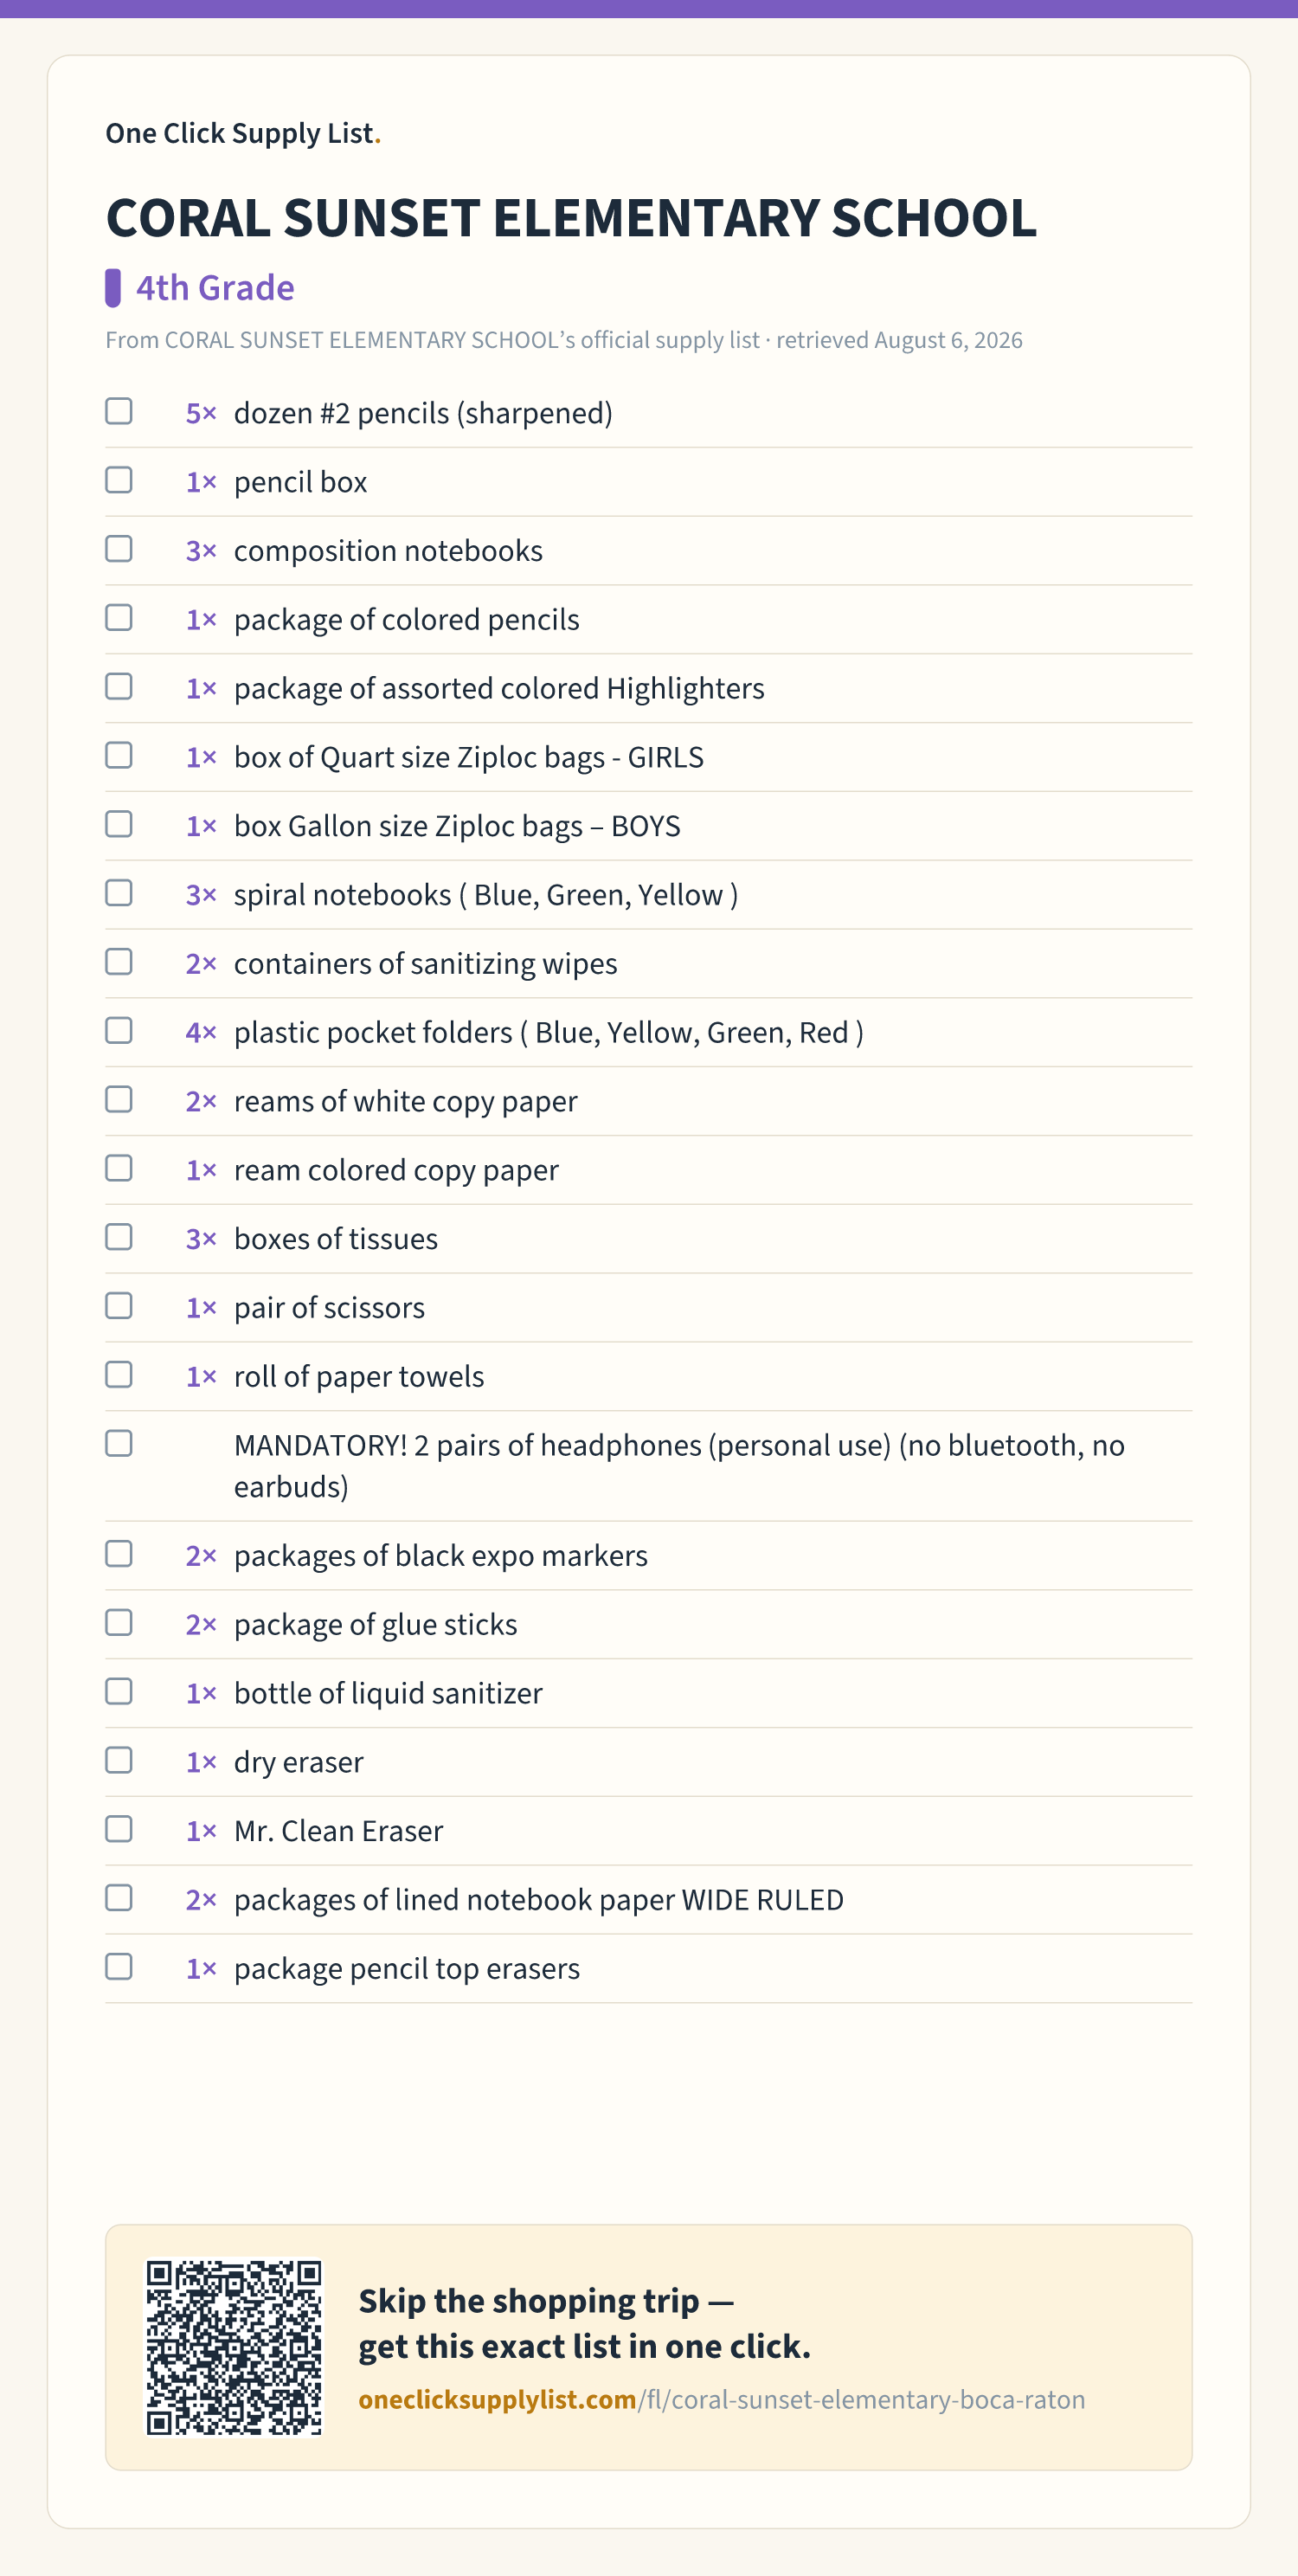The height and width of the screenshot is (2576, 1298).
Task: Tick the pencil box item checkbox
Action: (119, 480)
